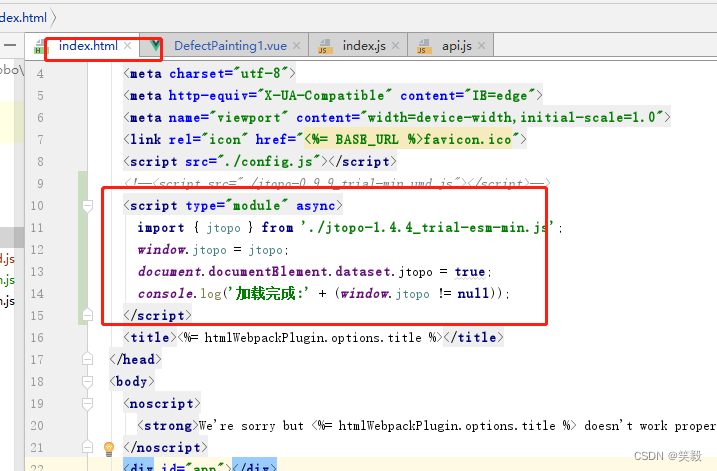Click the commented-out jtopo script line 9

pos(337,183)
